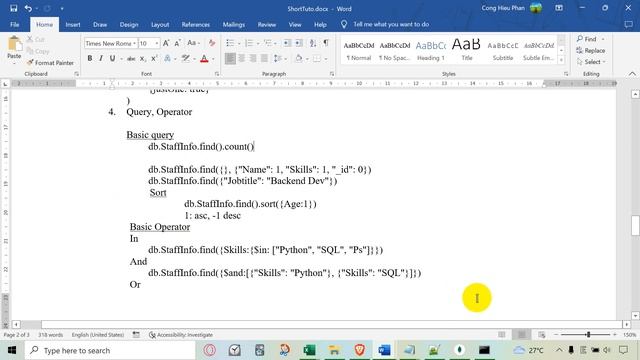Switch to the References tab
This screenshot has width=640, height=360.
tap(196, 24)
